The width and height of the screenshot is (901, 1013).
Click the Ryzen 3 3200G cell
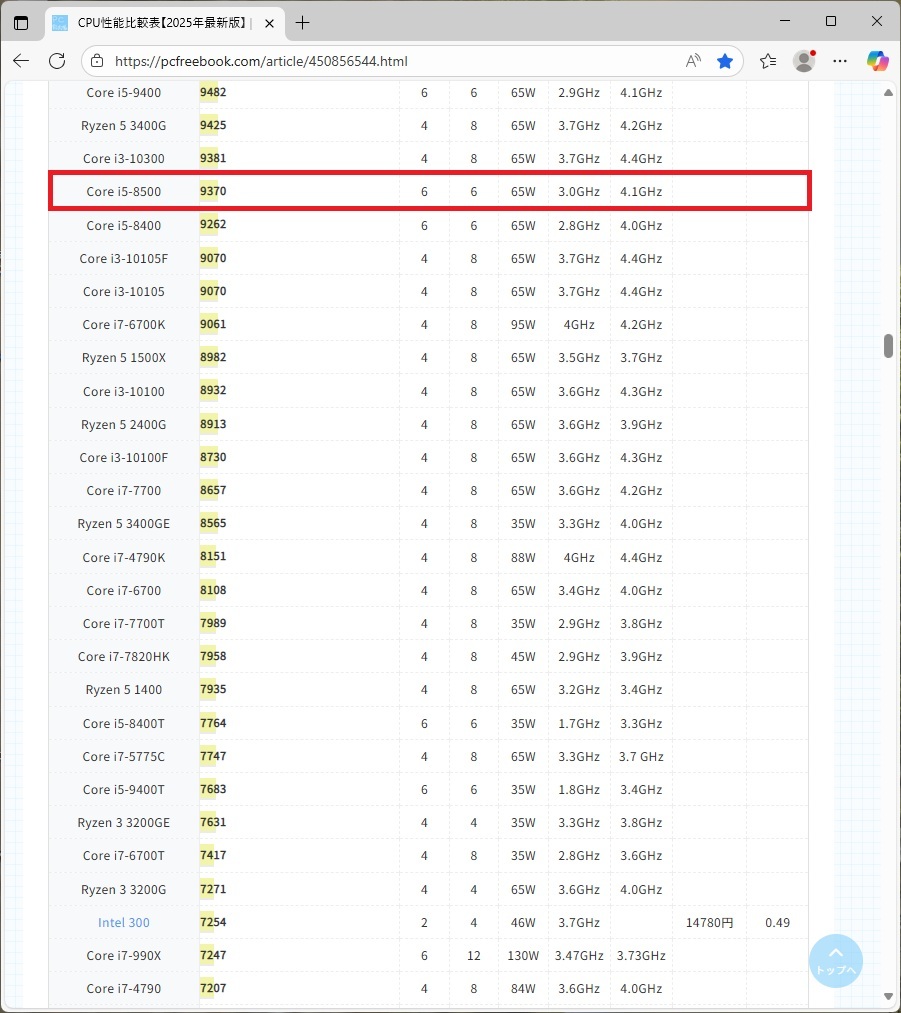pyautogui.click(x=123, y=890)
